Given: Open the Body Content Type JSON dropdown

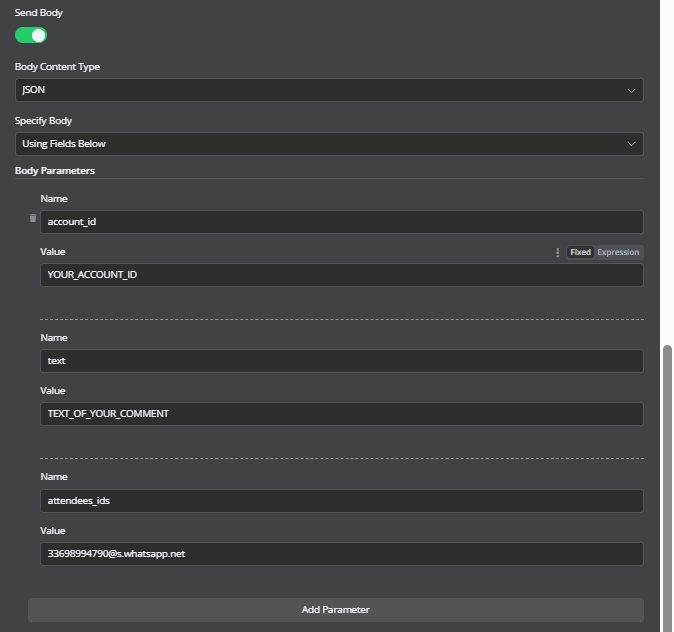Looking at the screenshot, I should pos(329,90).
